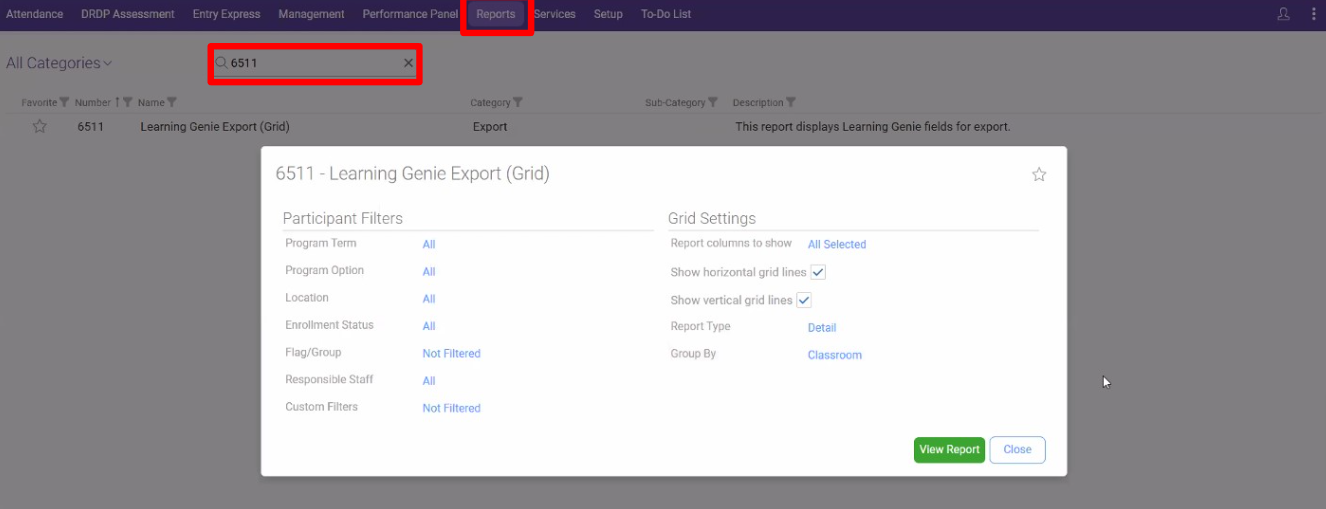Screen dimensions: 1326x509
Task: Sort the Number column ascending arrow
Action: coord(117,102)
